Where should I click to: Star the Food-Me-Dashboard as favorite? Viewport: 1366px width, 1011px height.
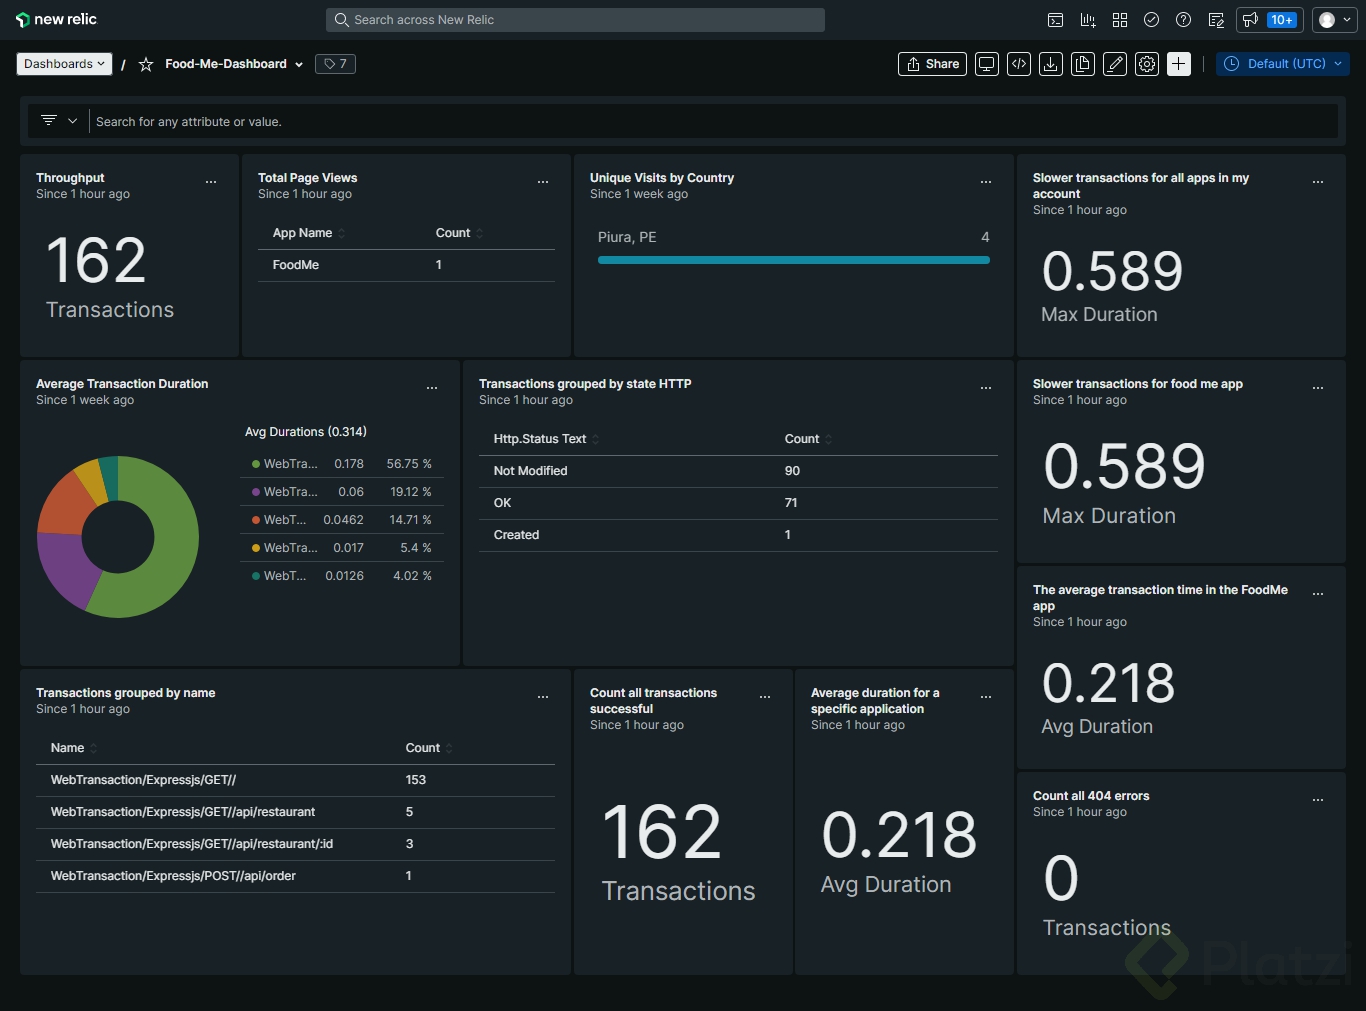tap(146, 64)
